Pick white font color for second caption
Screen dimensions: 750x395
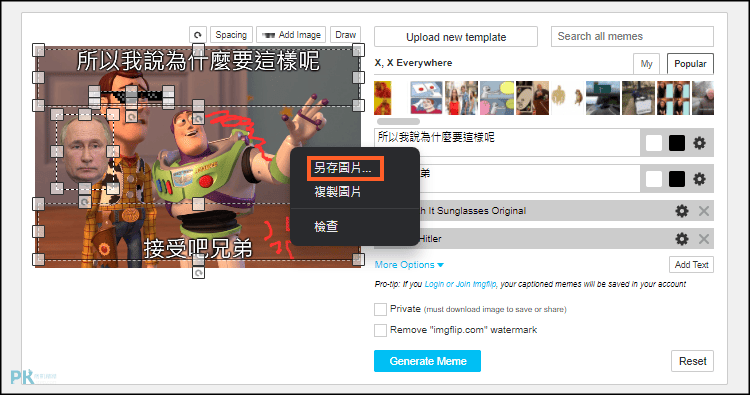pos(654,179)
